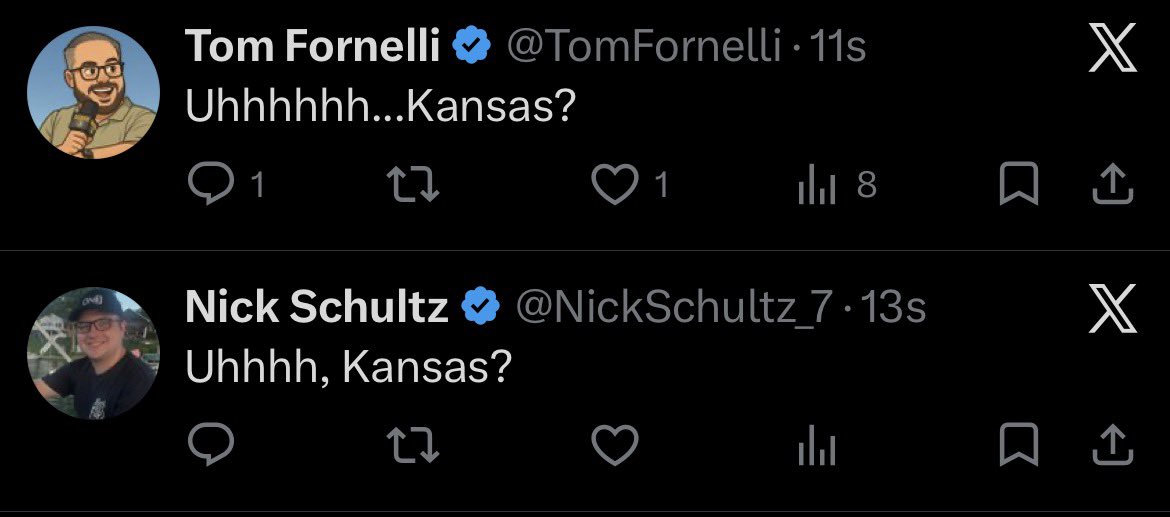Like Nick Schultz's tweet
1170x517 pixels.
click(614, 445)
